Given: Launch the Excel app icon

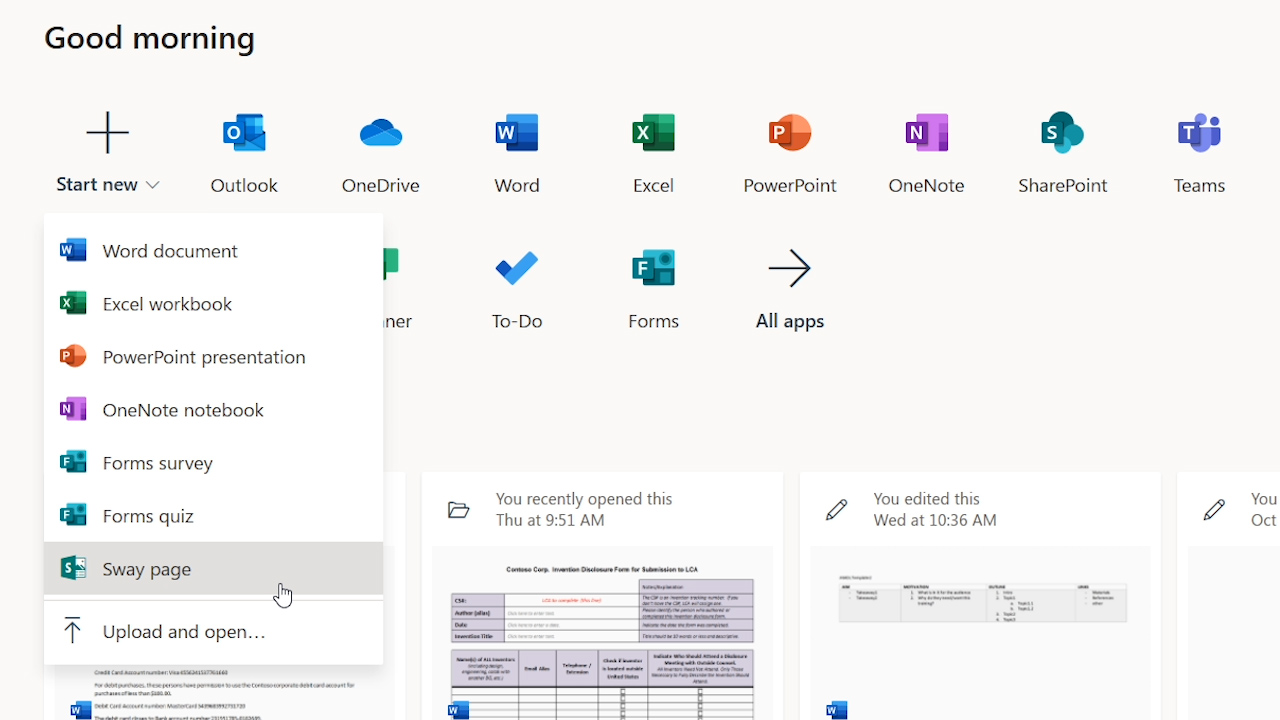Looking at the screenshot, I should click(x=653, y=132).
